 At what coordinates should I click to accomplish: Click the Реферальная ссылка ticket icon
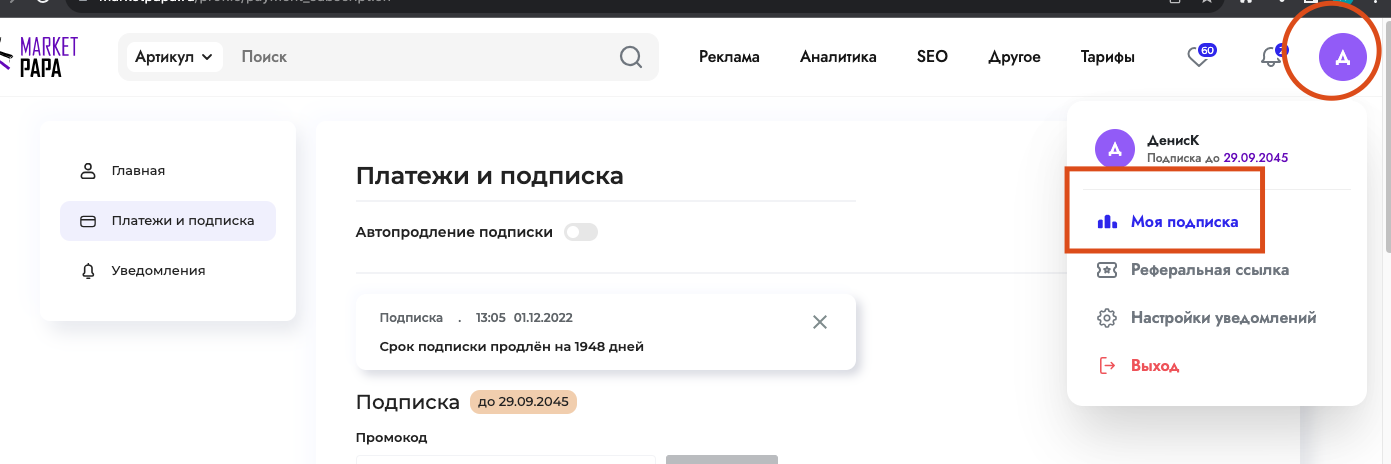point(1107,270)
